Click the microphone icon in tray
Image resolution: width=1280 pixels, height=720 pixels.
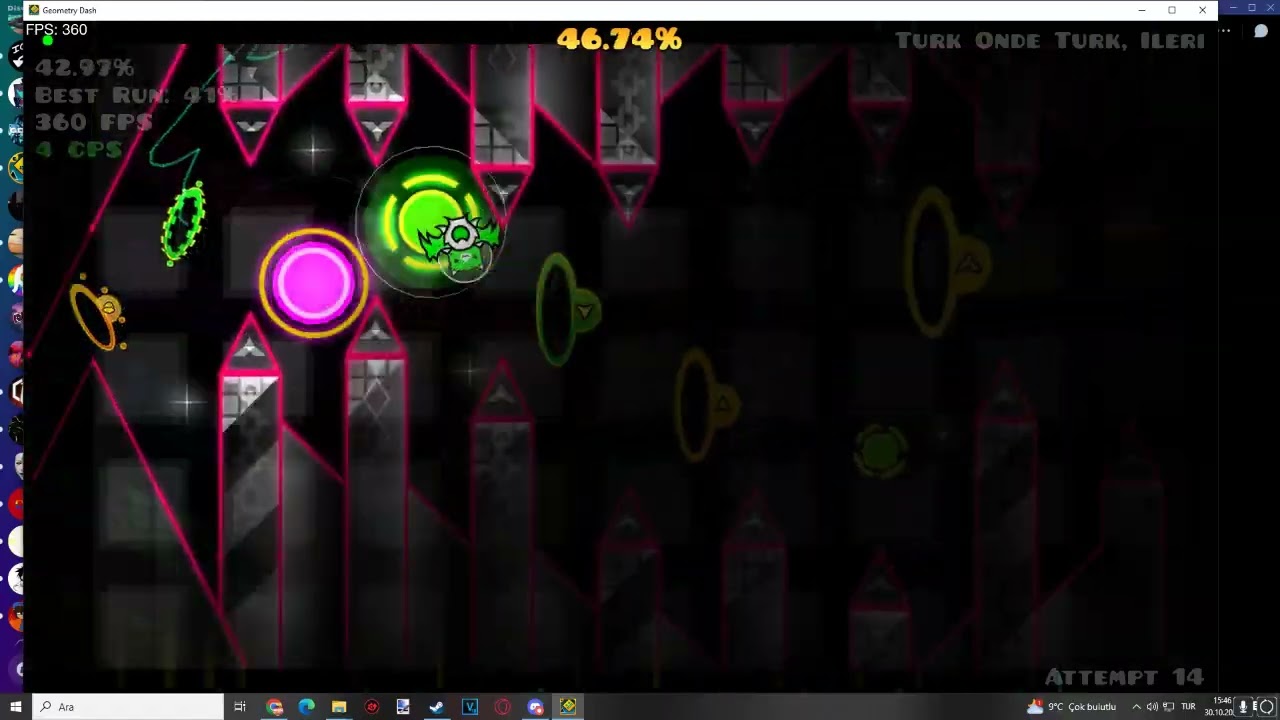point(1243,707)
